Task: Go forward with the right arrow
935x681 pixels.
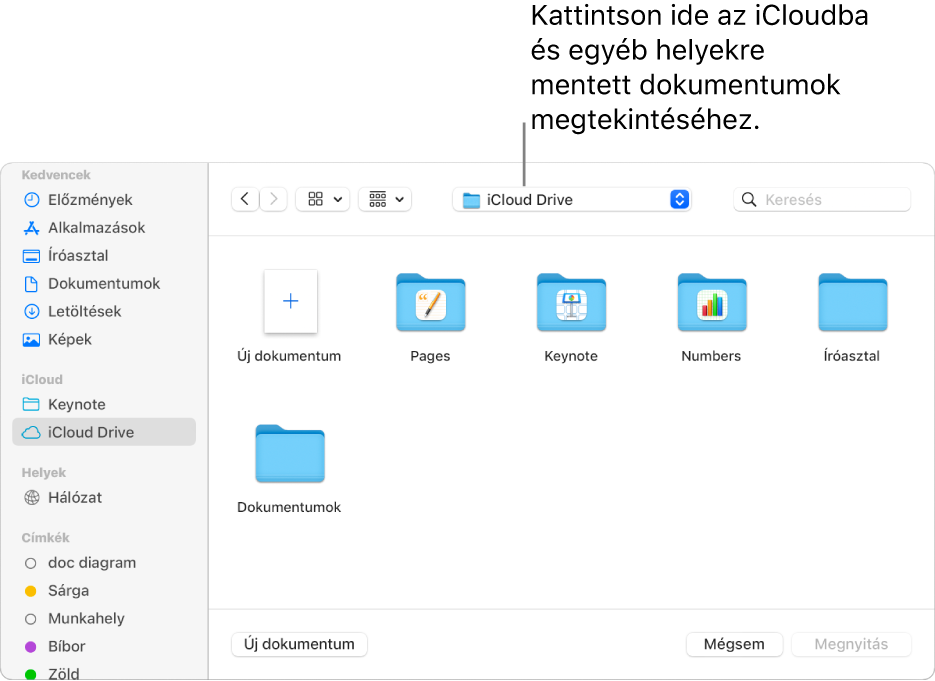Action: click(273, 199)
